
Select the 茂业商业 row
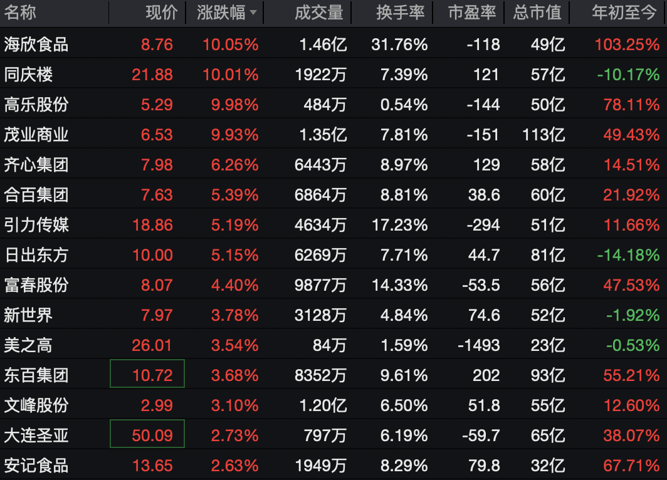37,135
